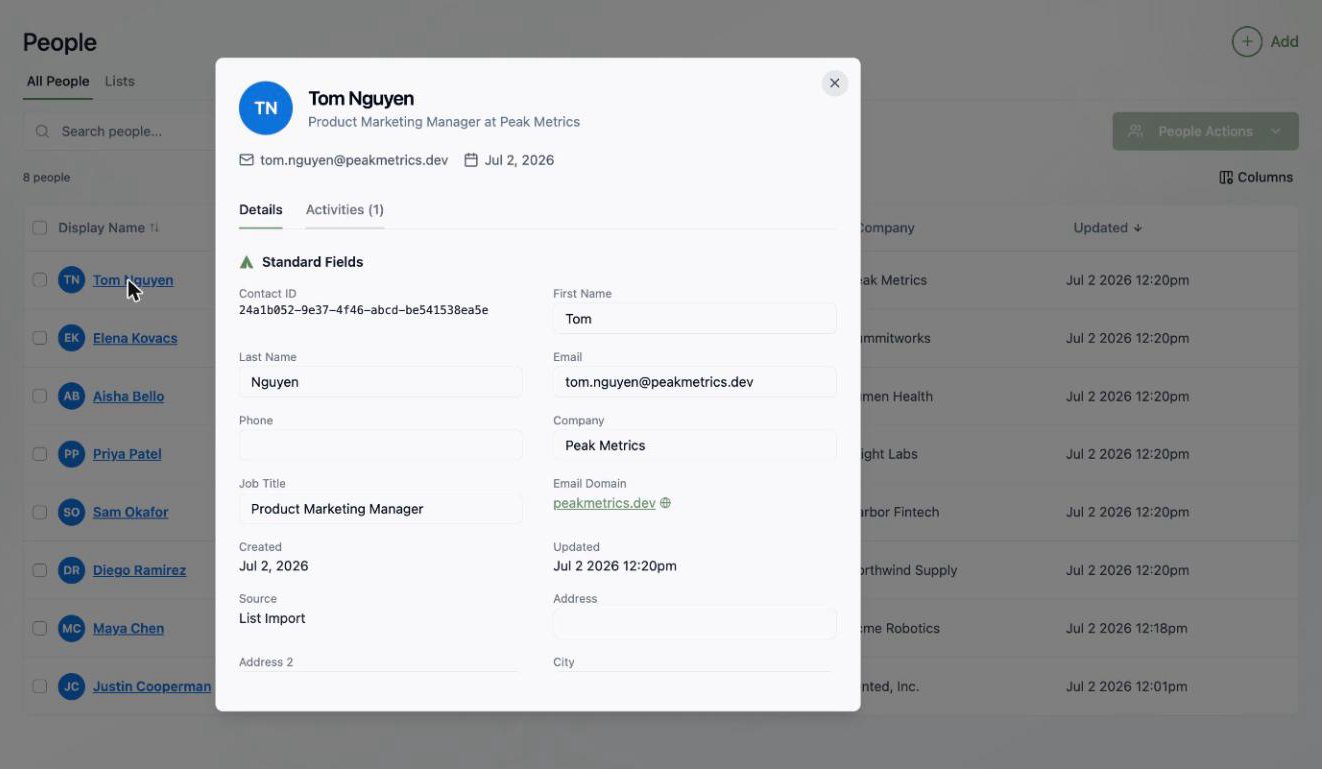Click the plus circle Add icon

click(x=1246, y=42)
